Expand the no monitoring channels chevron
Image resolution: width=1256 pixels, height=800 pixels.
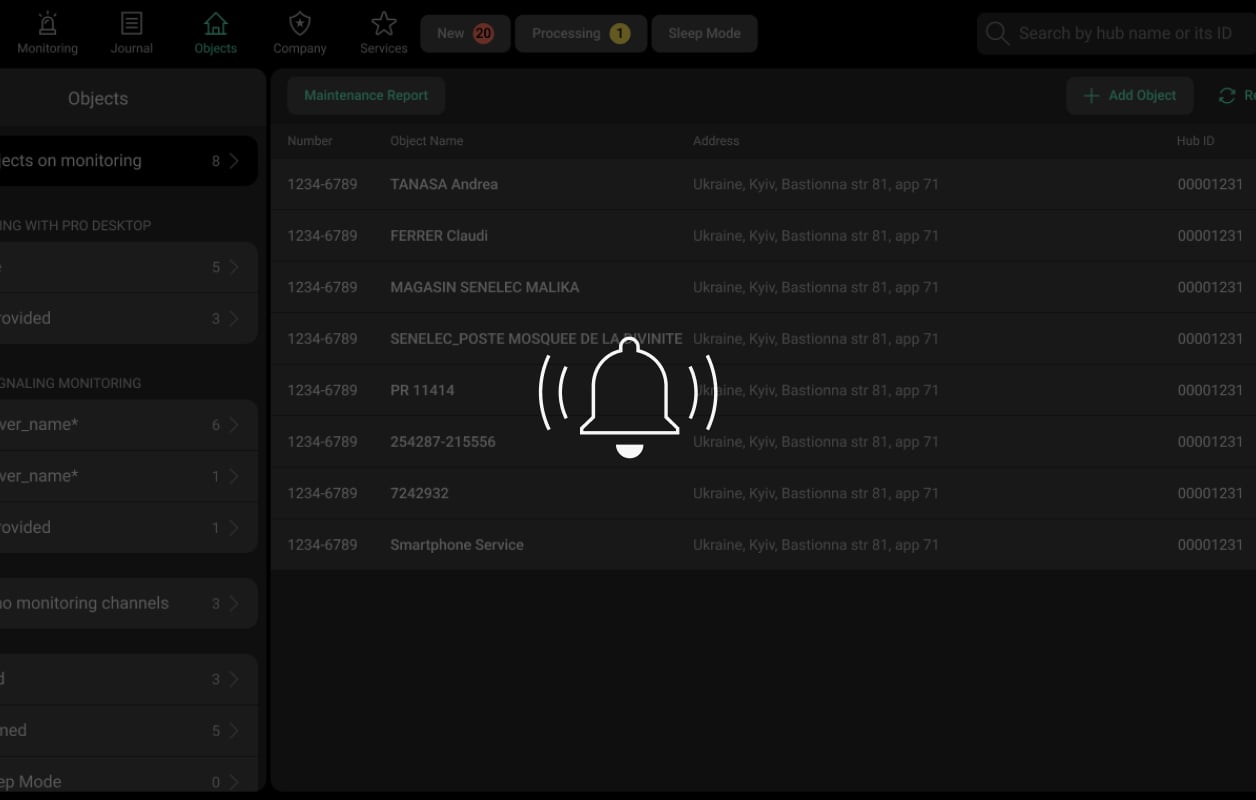click(x=233, y=604)
